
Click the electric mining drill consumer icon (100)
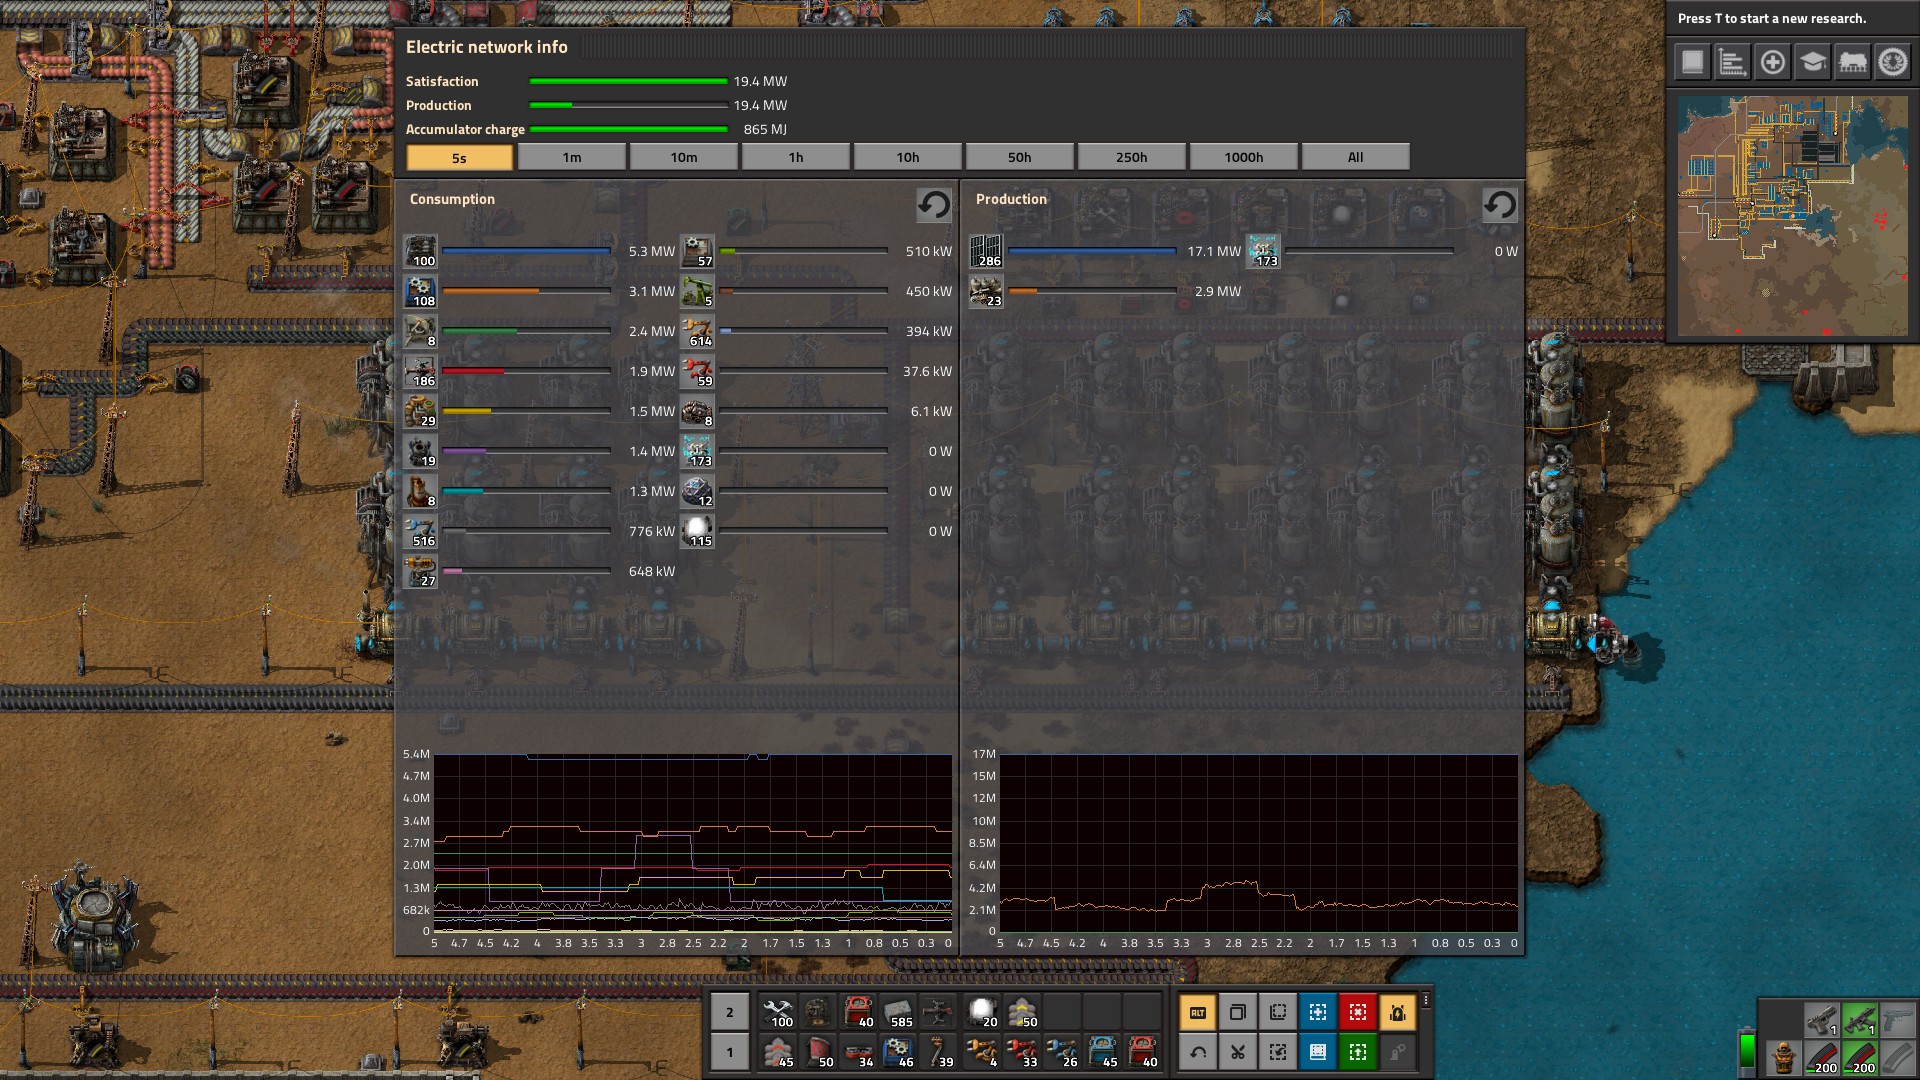(420, 251)
